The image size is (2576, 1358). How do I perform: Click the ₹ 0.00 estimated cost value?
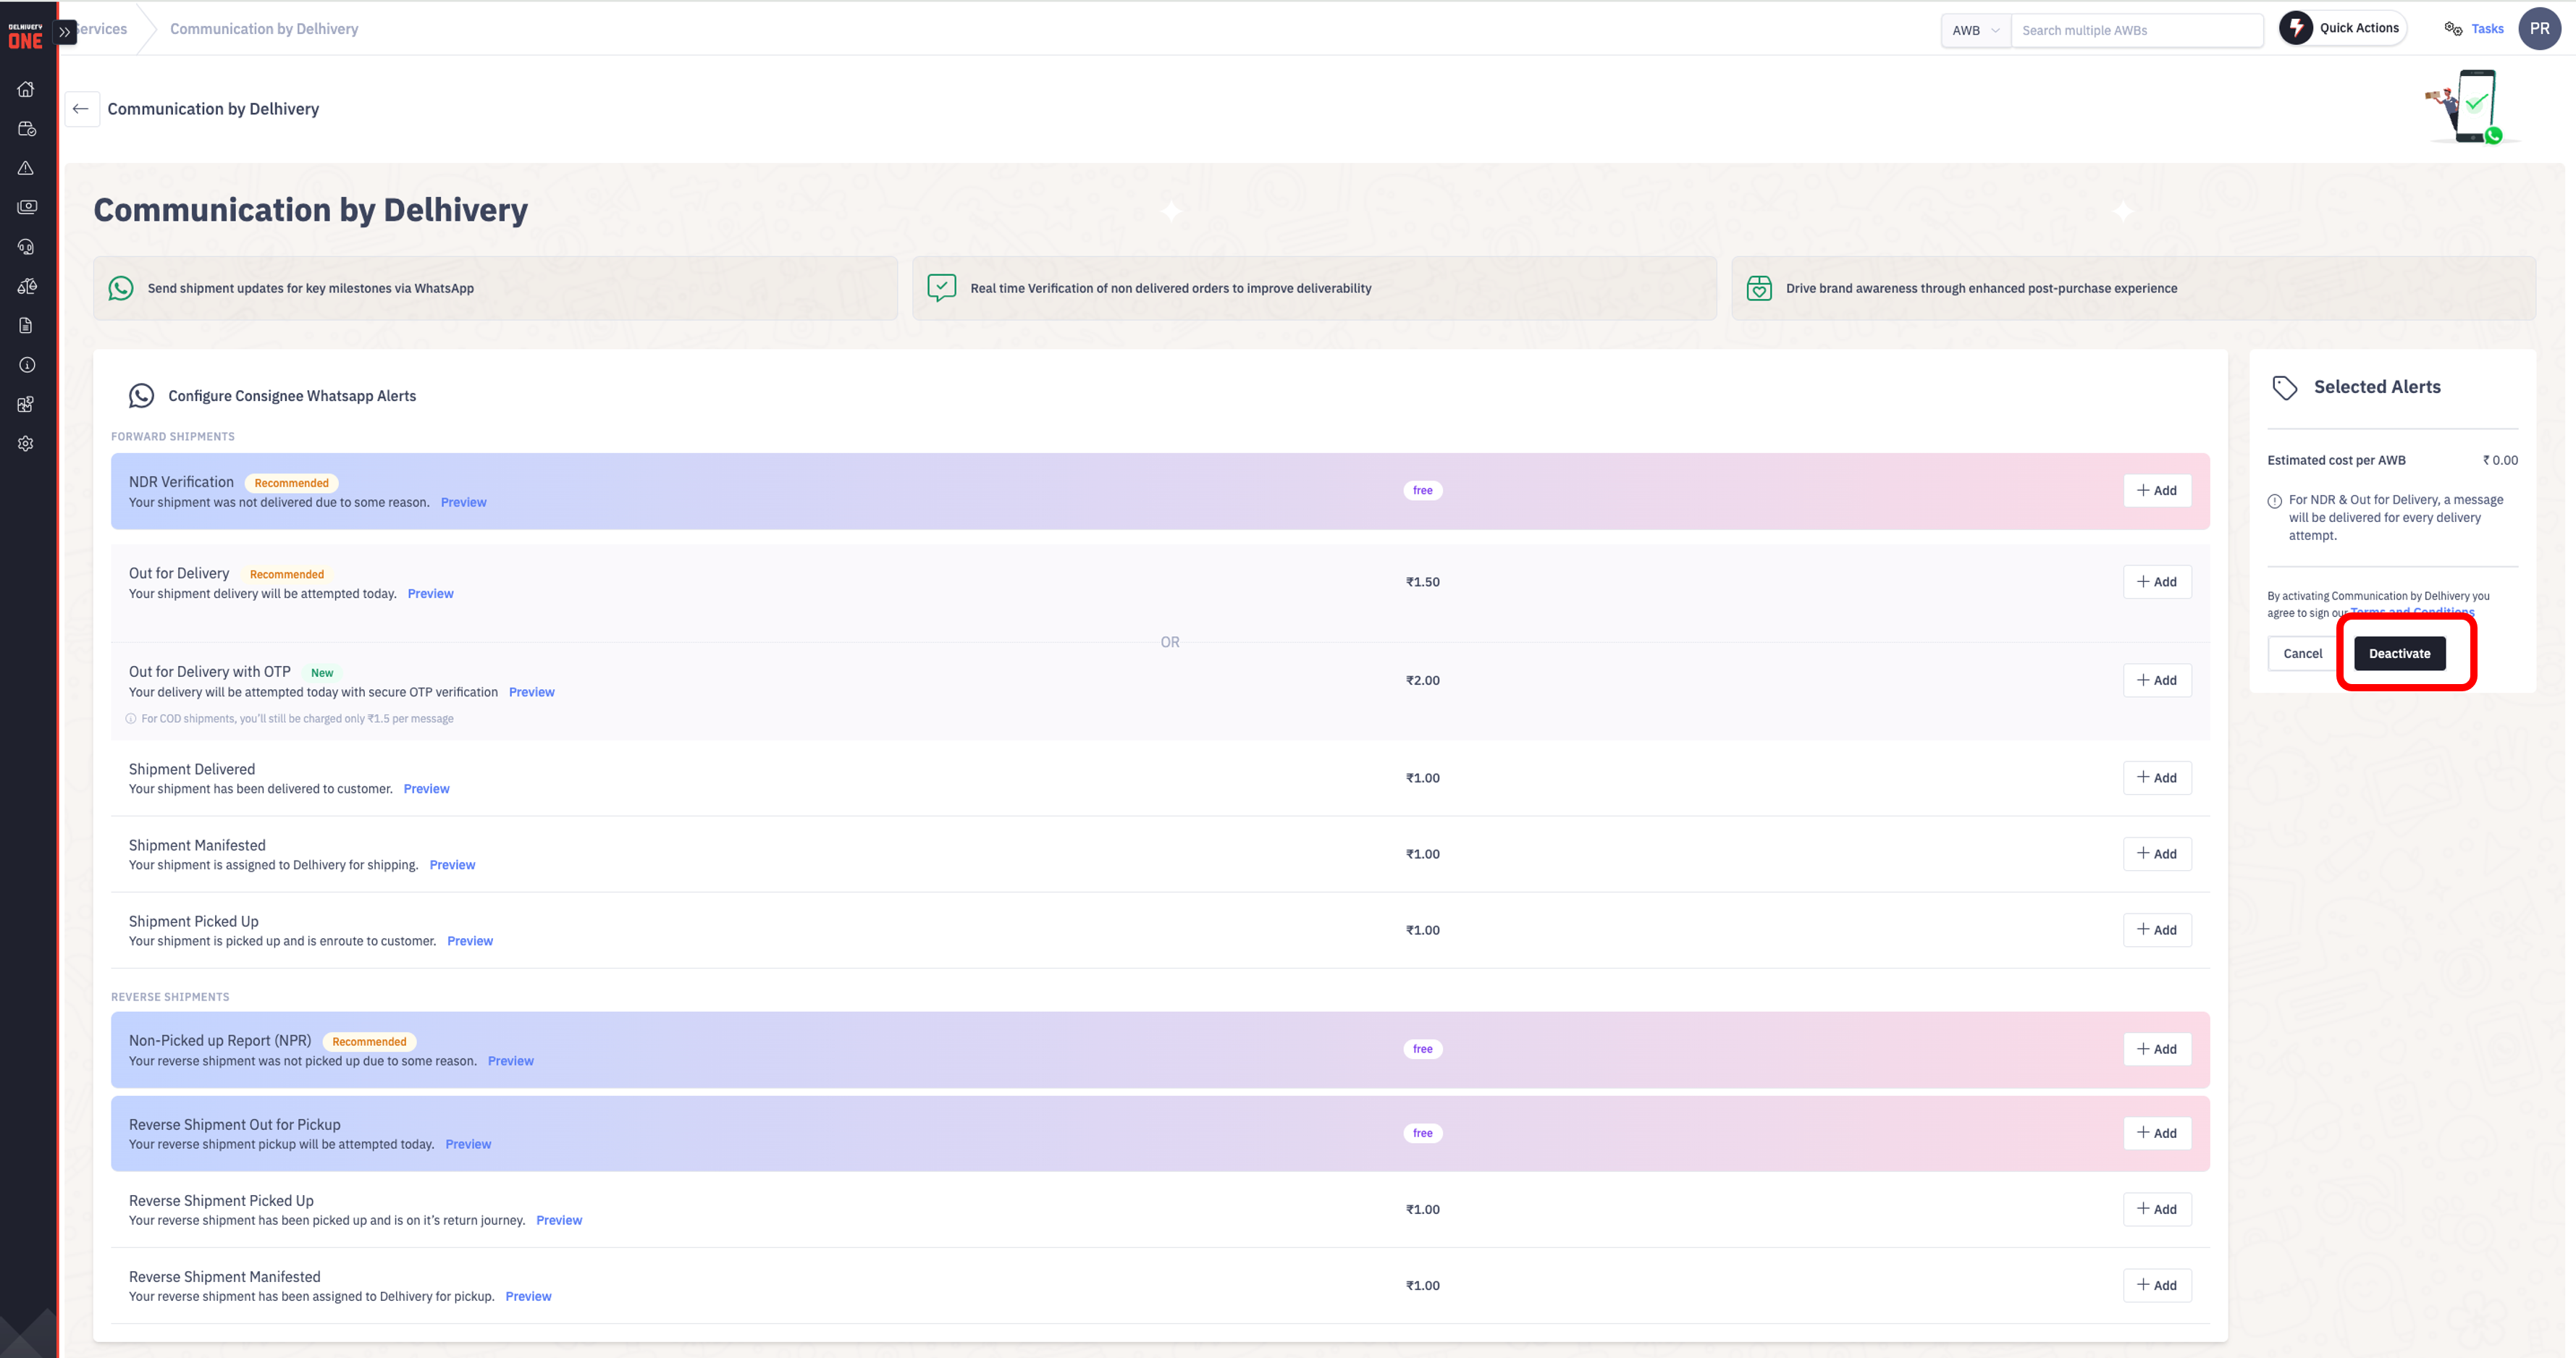pyautogui.click(x=2499, y=461)
